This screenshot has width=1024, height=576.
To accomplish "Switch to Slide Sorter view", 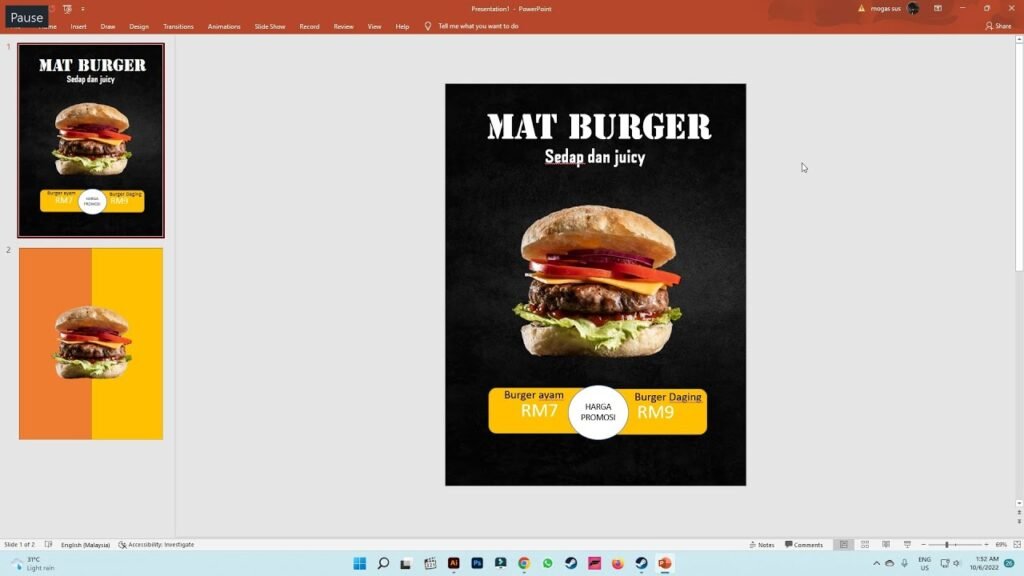I will pyautogui.click(x=864, y=545).
